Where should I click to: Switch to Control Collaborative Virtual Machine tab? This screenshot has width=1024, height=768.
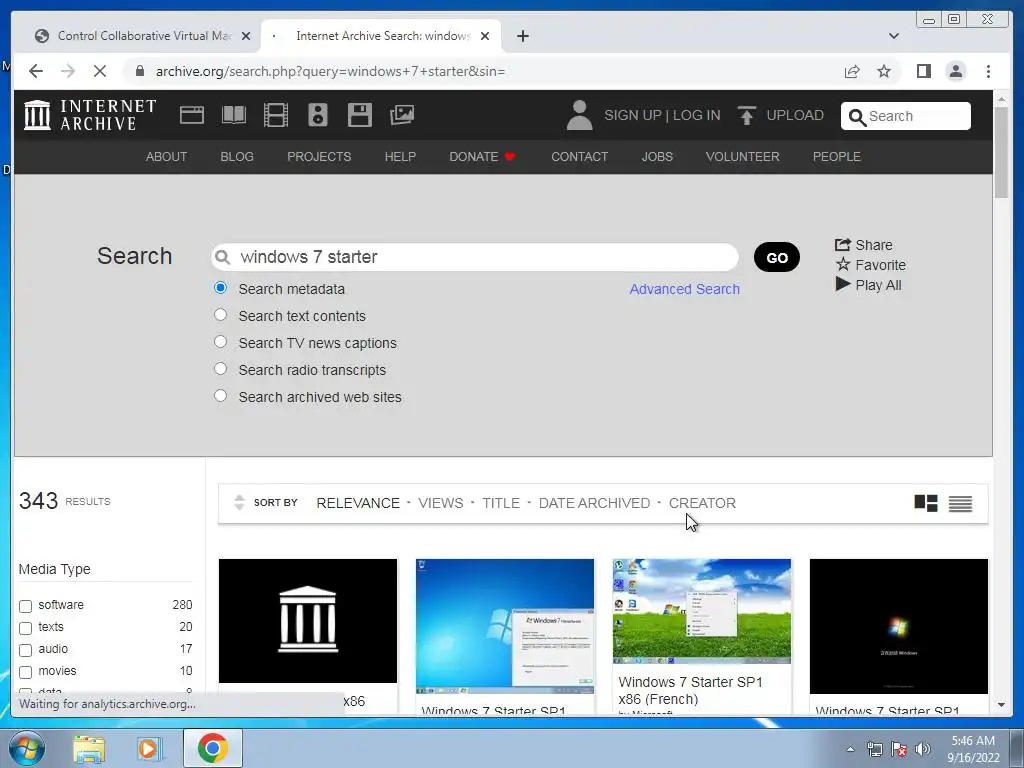click(x=143, y=36)
